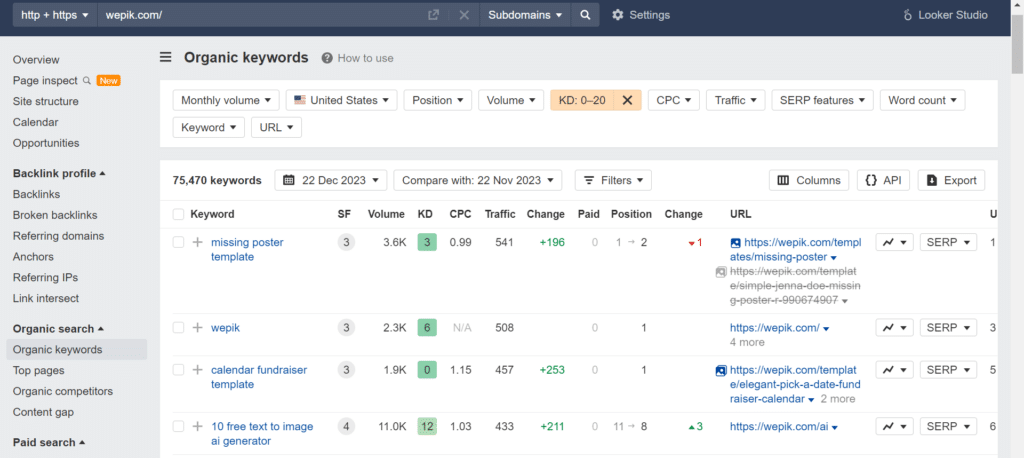Go to Top pages in sidebar
Image resolution: width=1024 pixels, height=458 pixels.
(39, 370)
